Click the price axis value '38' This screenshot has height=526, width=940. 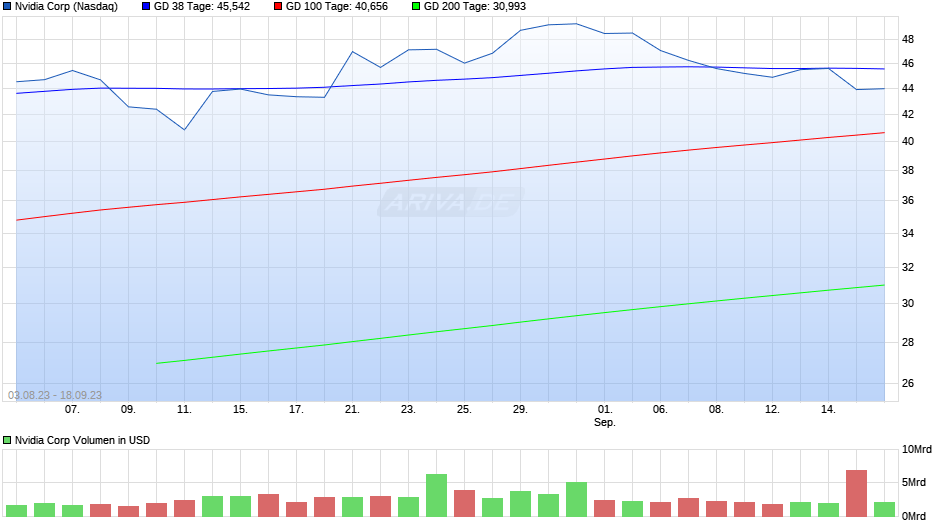[x=908, y=170]
